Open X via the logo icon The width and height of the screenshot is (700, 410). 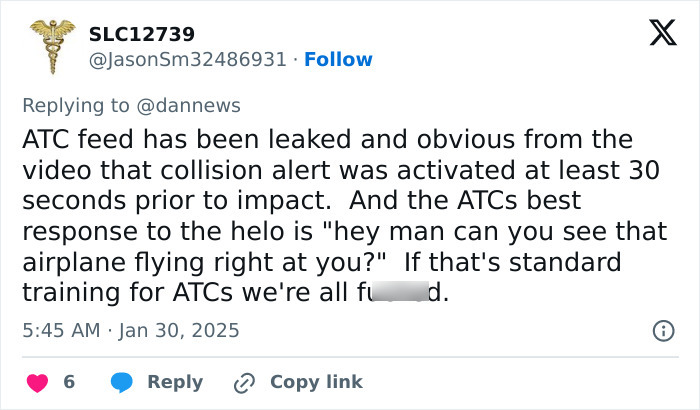[x=663, y=33]
